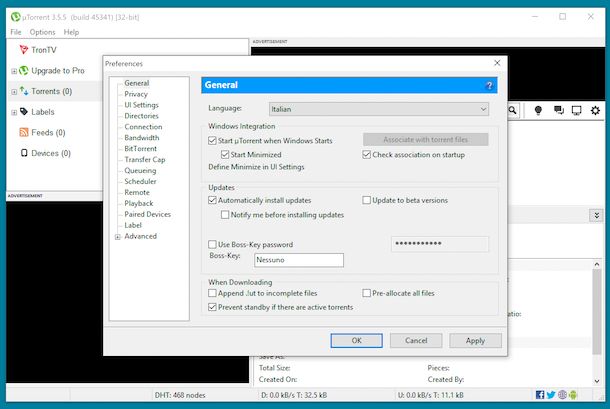Image resolution: width=610 pixels, height=409 pixels.
Task: Select Label in preferences tree
Action: coord(133,225)
